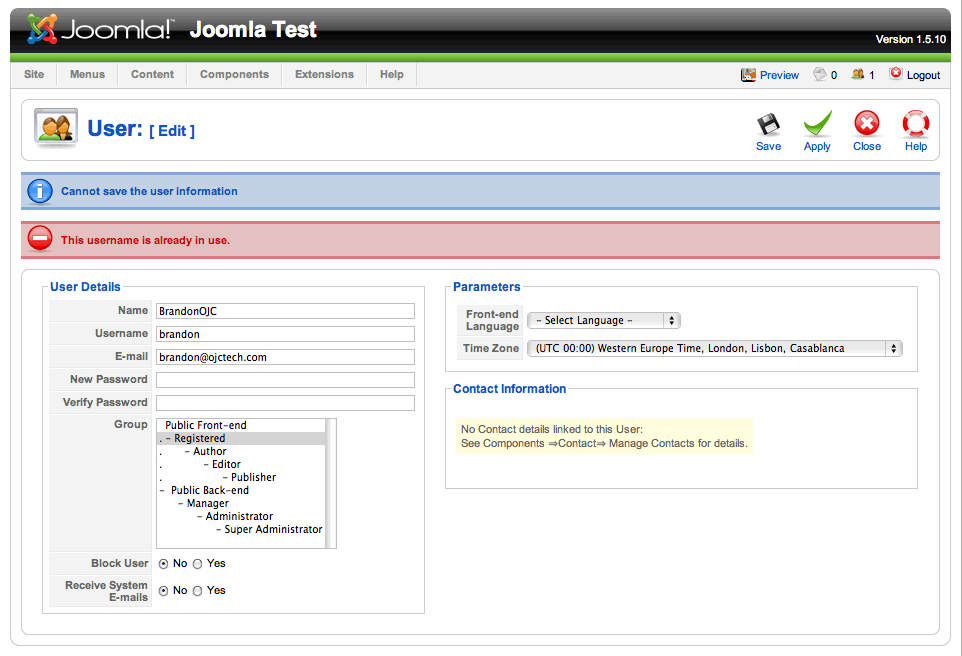
Task: Open the Time Zone dropdown
Action: click(x=715, y=349)
